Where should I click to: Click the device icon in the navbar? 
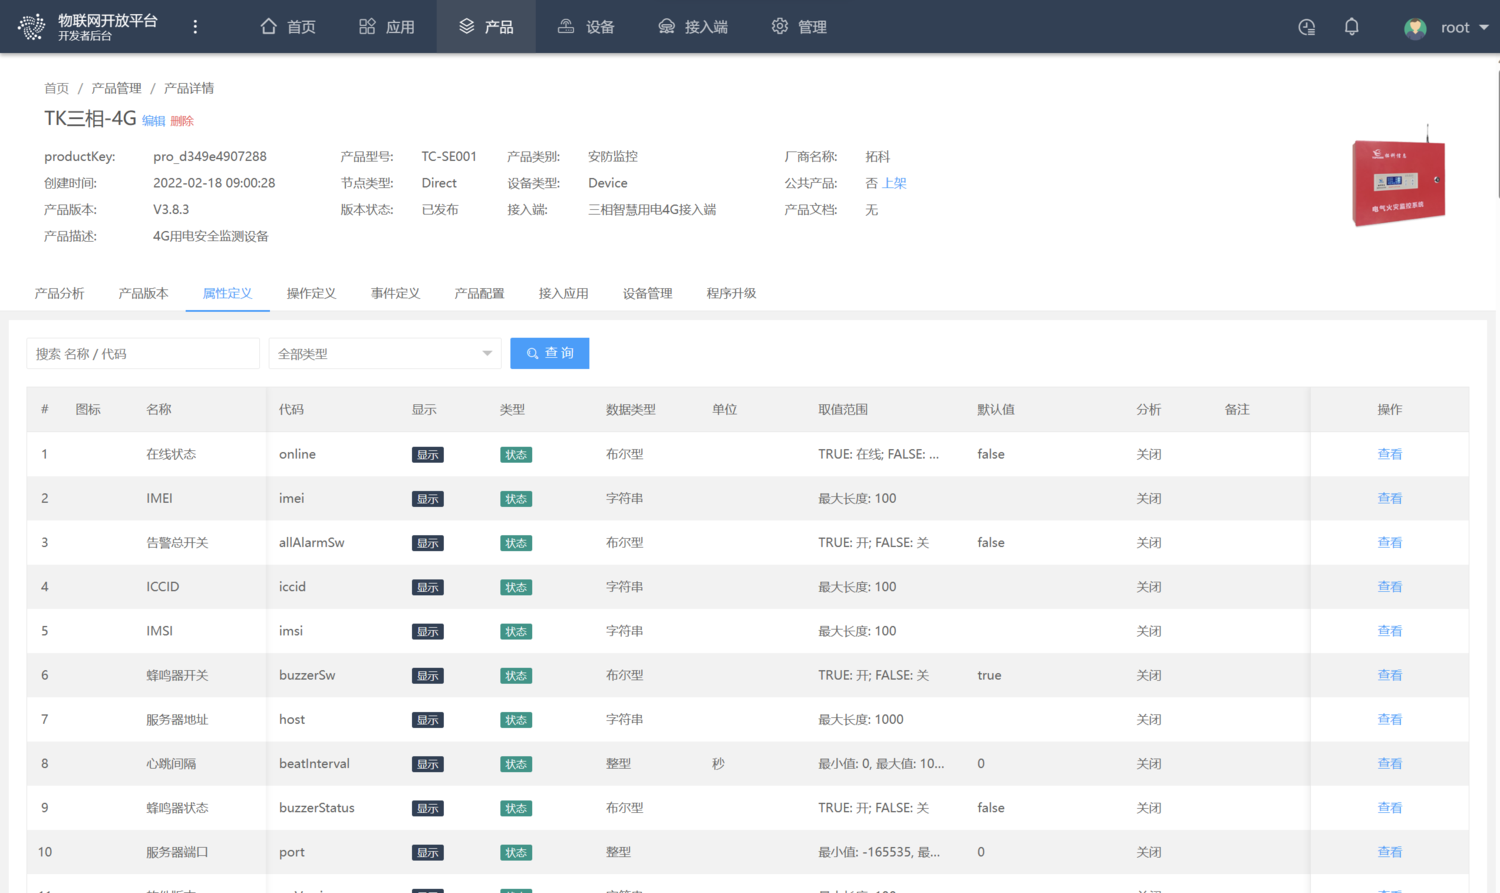(x=566, y=26)
